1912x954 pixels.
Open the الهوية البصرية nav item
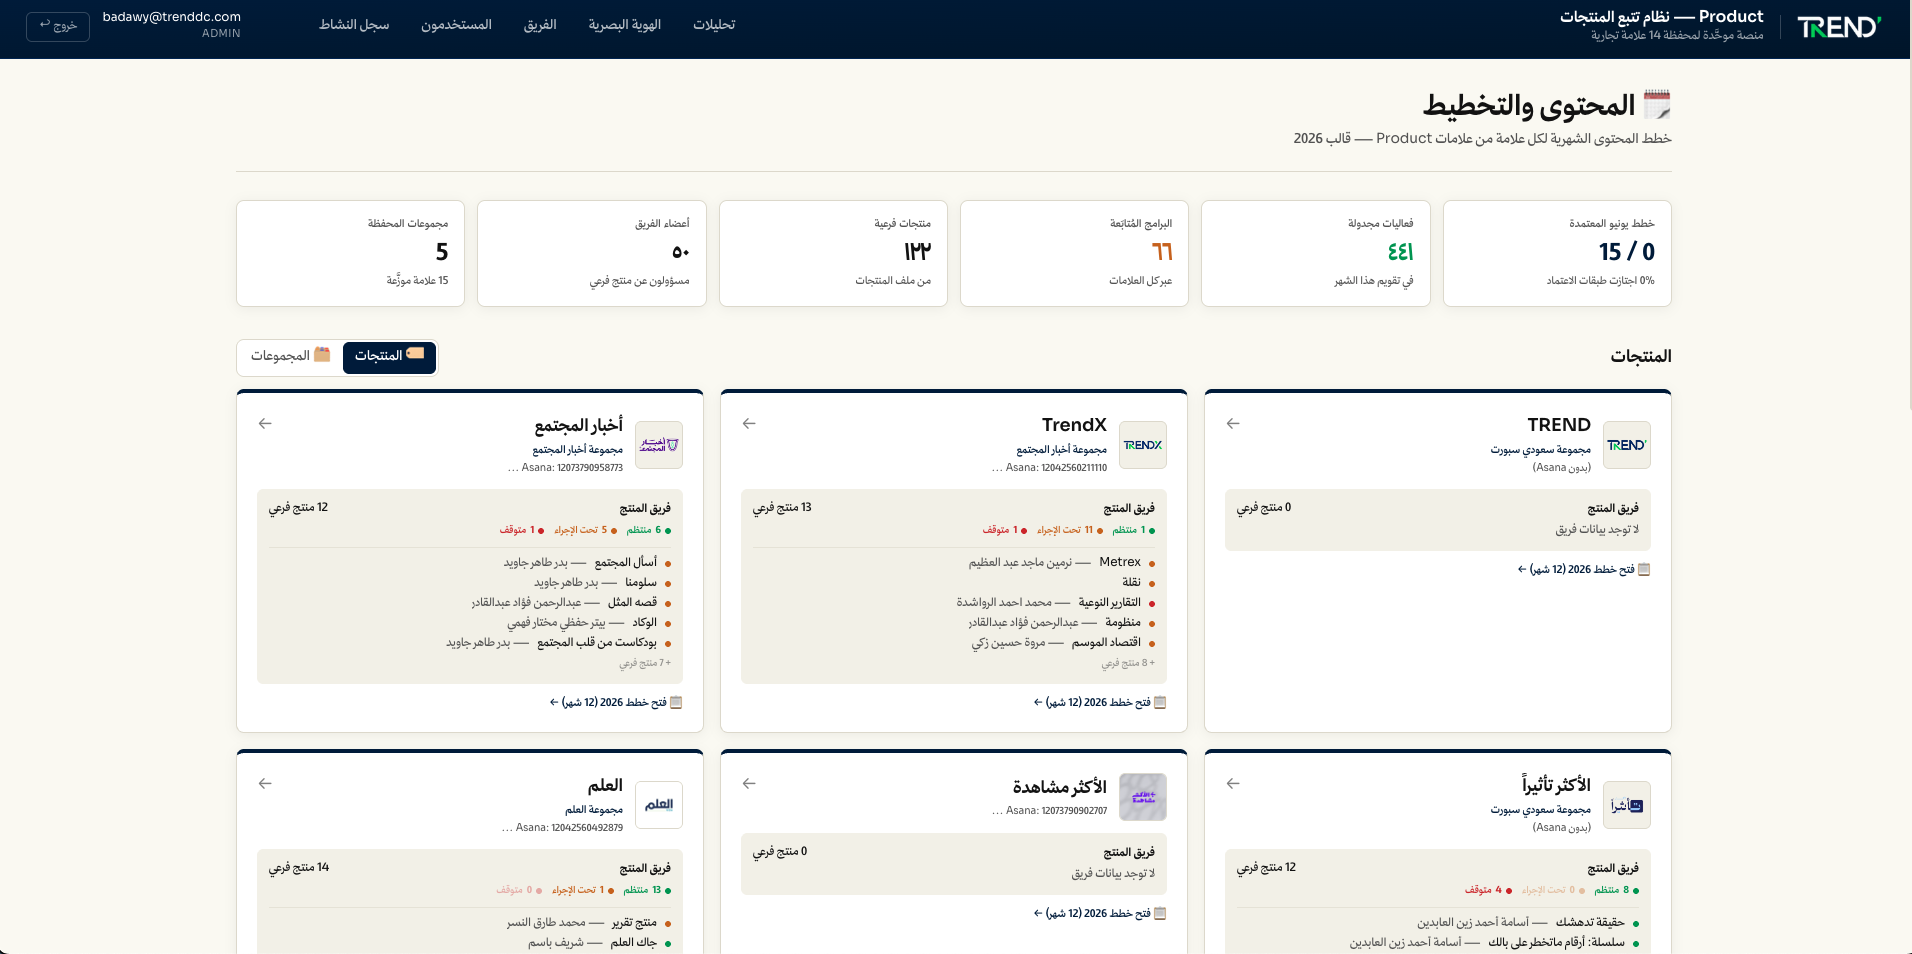625,25
